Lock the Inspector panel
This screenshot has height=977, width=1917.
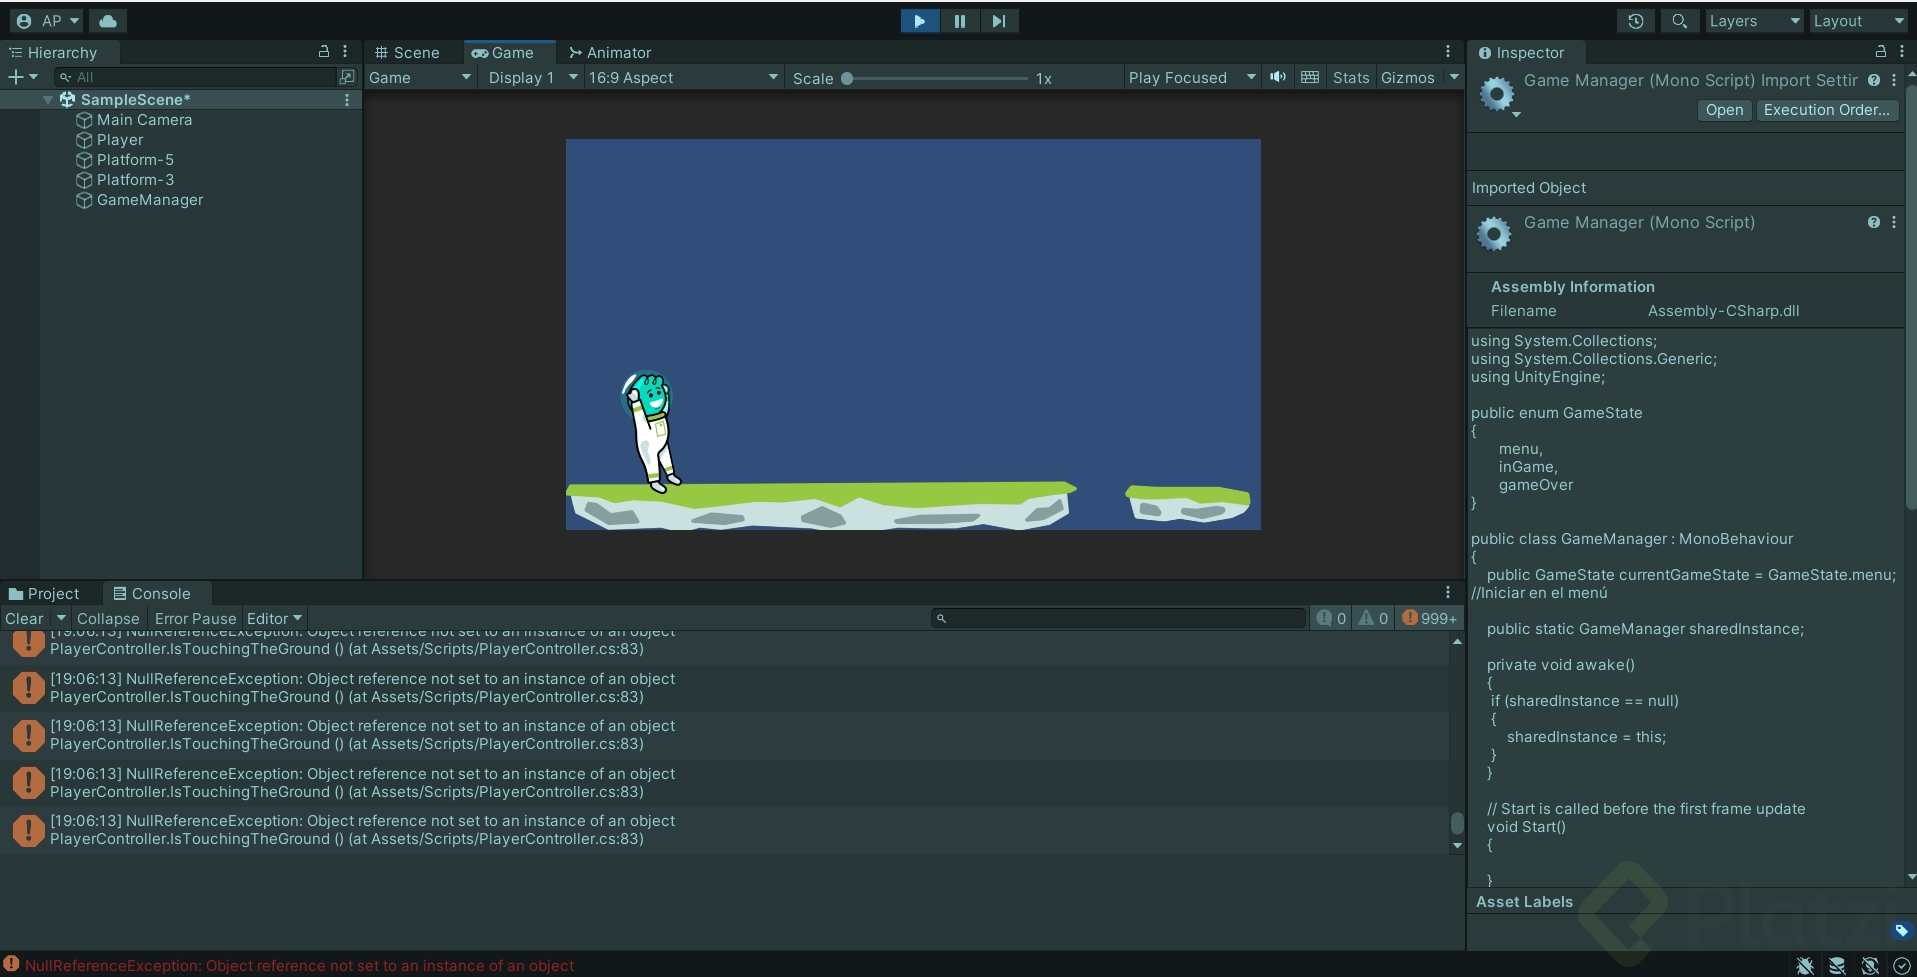[1880, 52]
